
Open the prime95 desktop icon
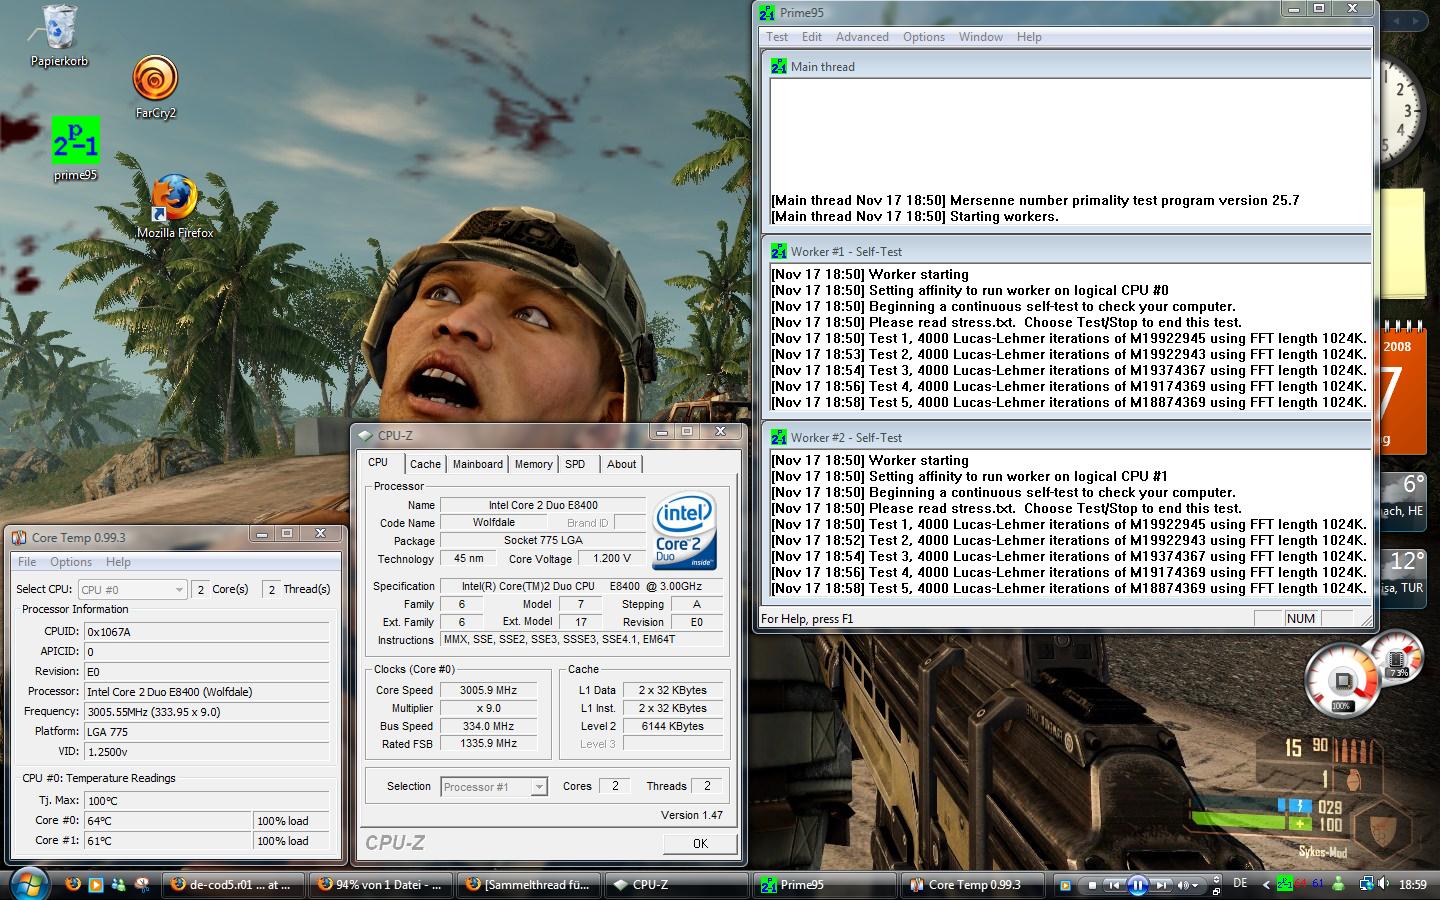(75, 148)
